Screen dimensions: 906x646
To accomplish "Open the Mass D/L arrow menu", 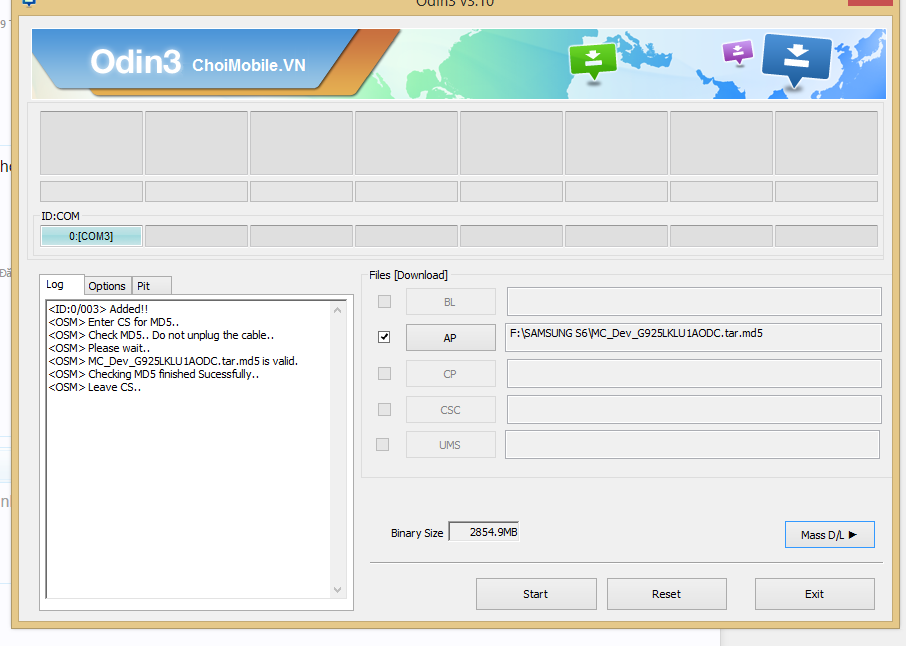I will (829, 535).
